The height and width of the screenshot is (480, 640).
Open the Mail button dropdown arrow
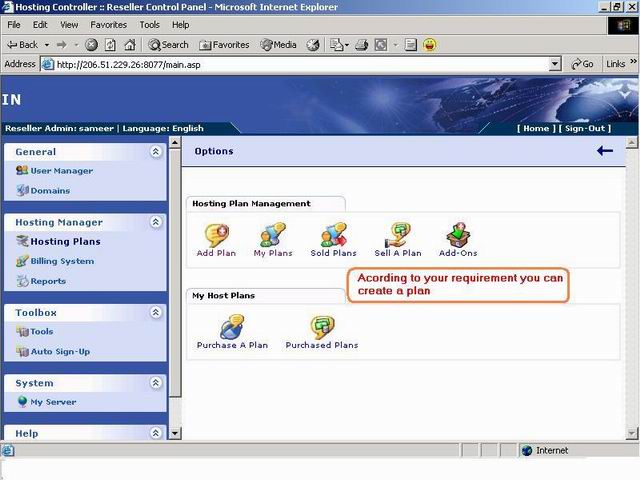[x=347, y=45]
